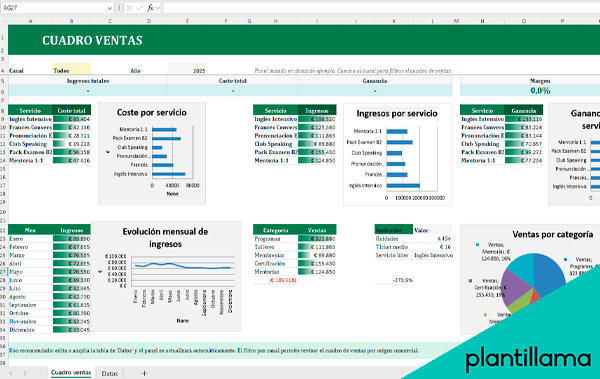Select the Diciembre month cell
This screenshot has height=379, width=600.
pos(30,330)
